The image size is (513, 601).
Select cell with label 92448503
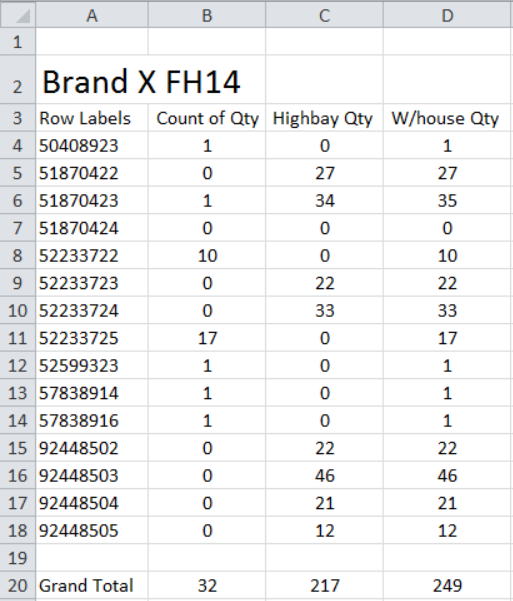[x=92, y=476]
